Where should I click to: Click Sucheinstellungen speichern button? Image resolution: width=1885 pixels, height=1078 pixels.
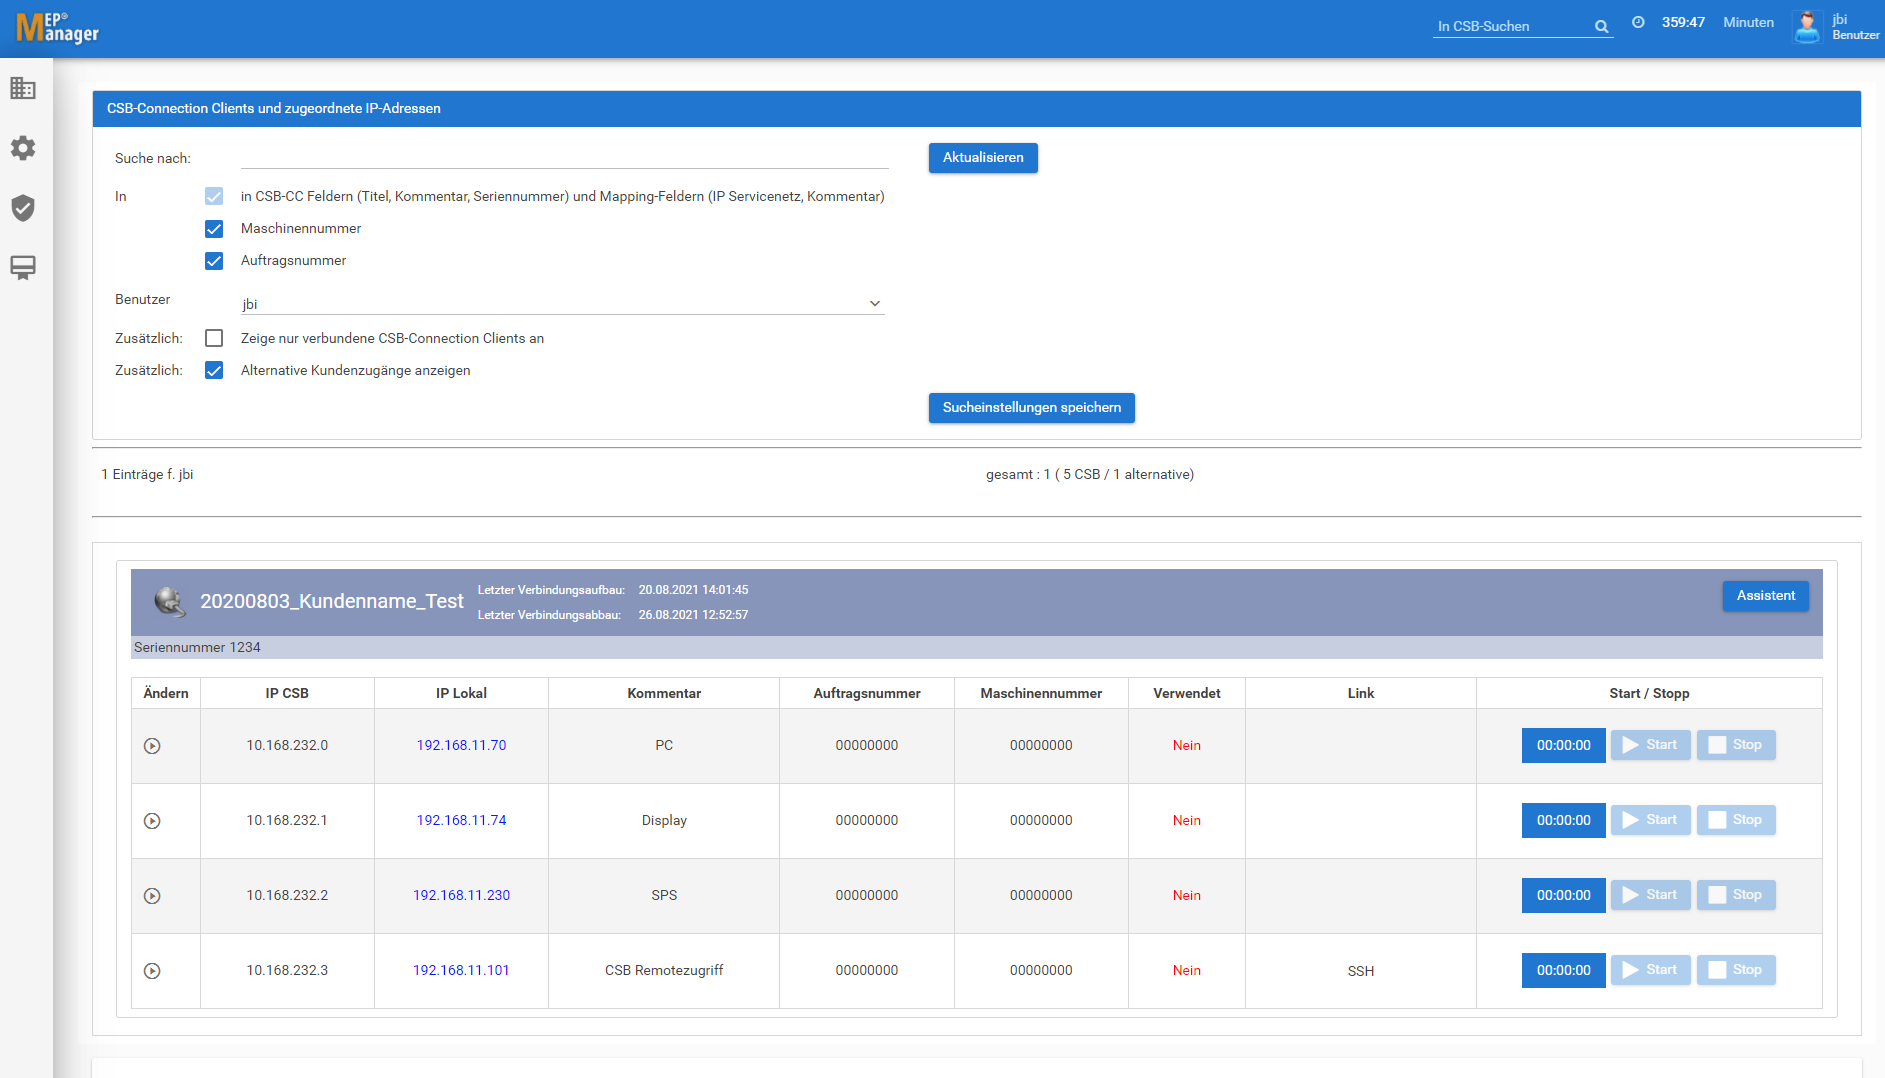[1031, 408]
